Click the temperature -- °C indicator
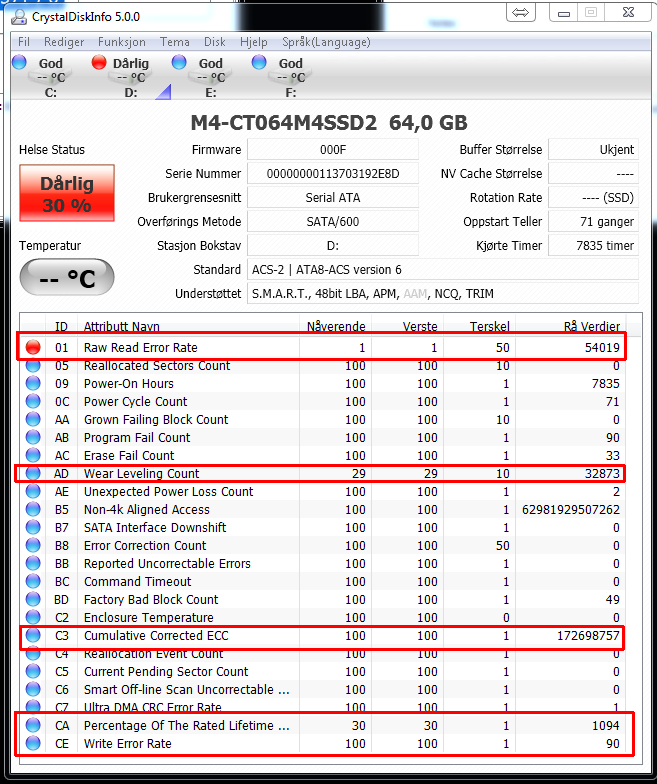Image resolution: width=657 pixels, height=784 pixels. (x=67, y=277)
